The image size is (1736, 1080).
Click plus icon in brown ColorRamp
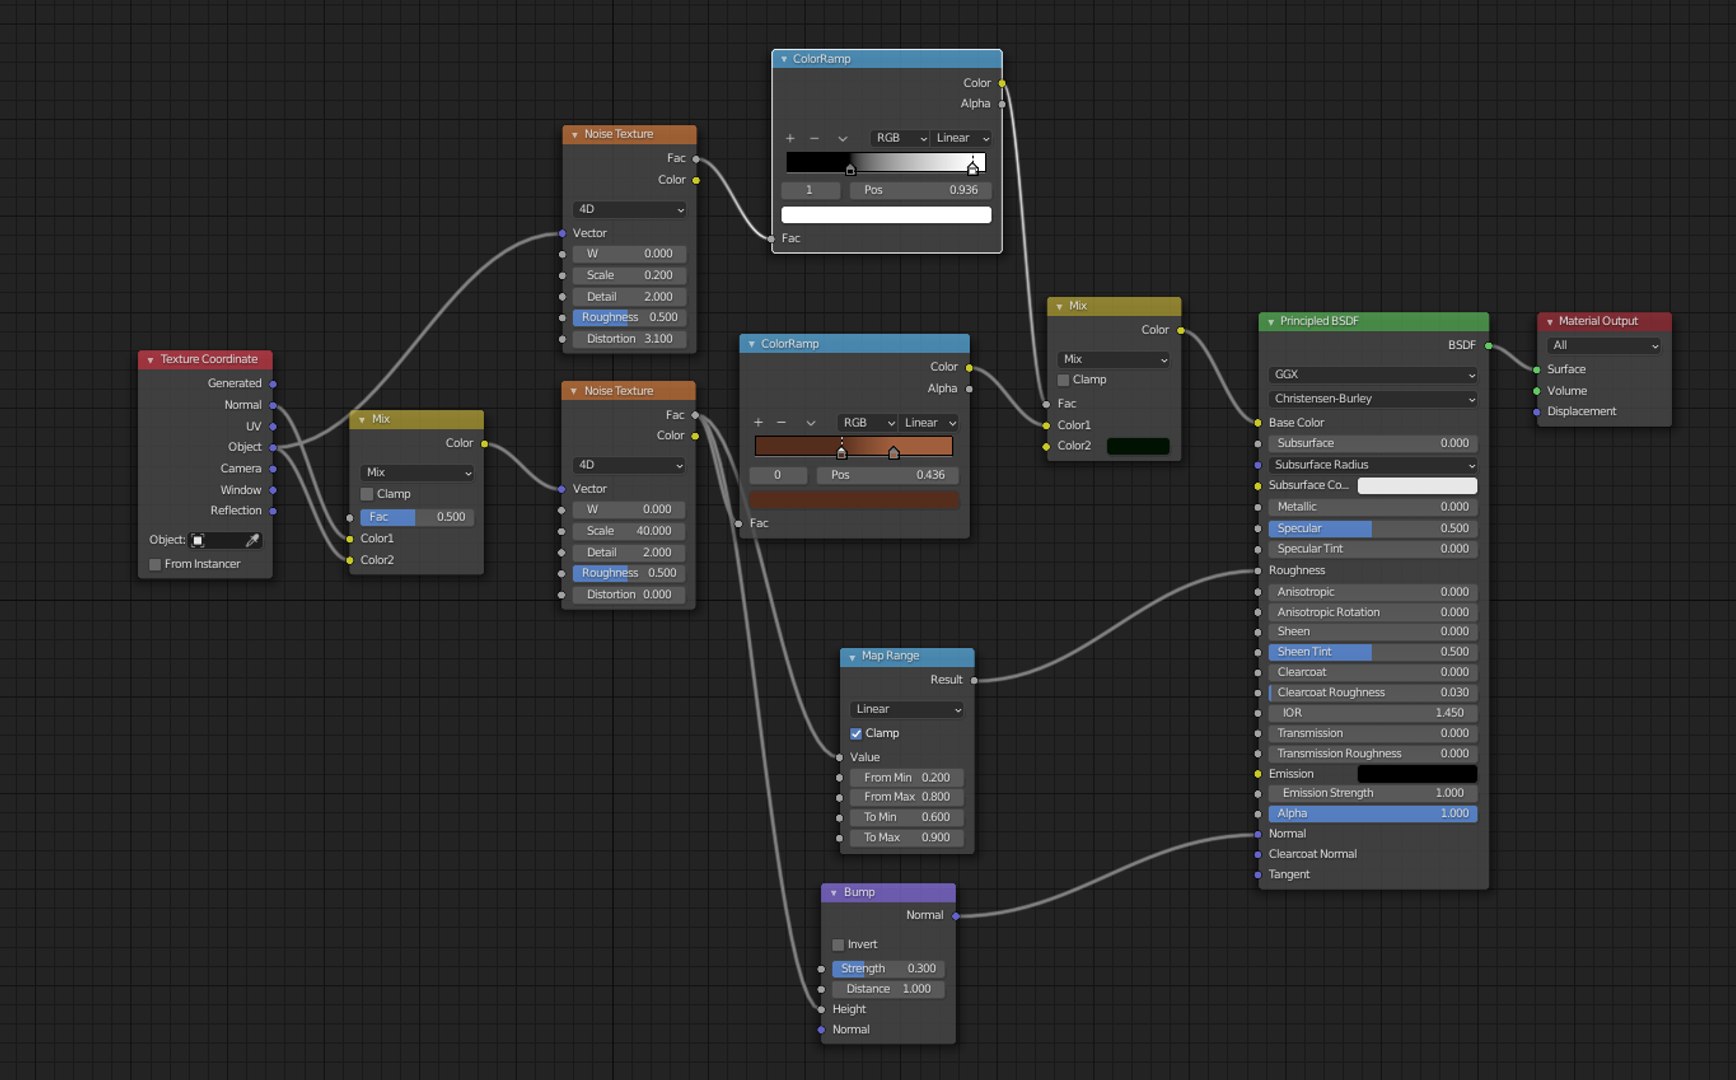[x=758, y=423]
